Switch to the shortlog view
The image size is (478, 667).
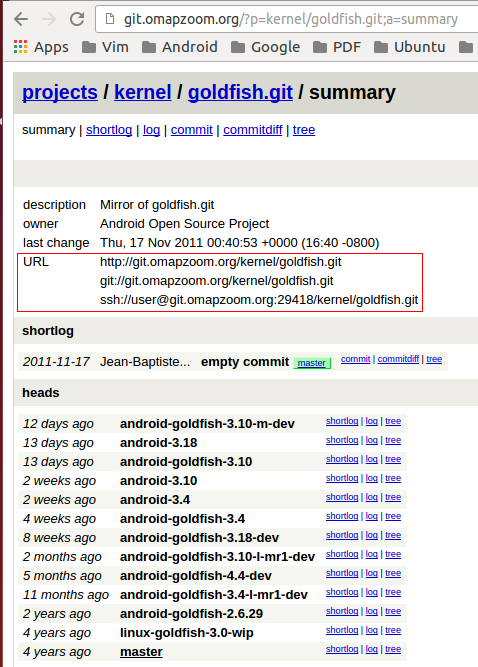[109, 130]
